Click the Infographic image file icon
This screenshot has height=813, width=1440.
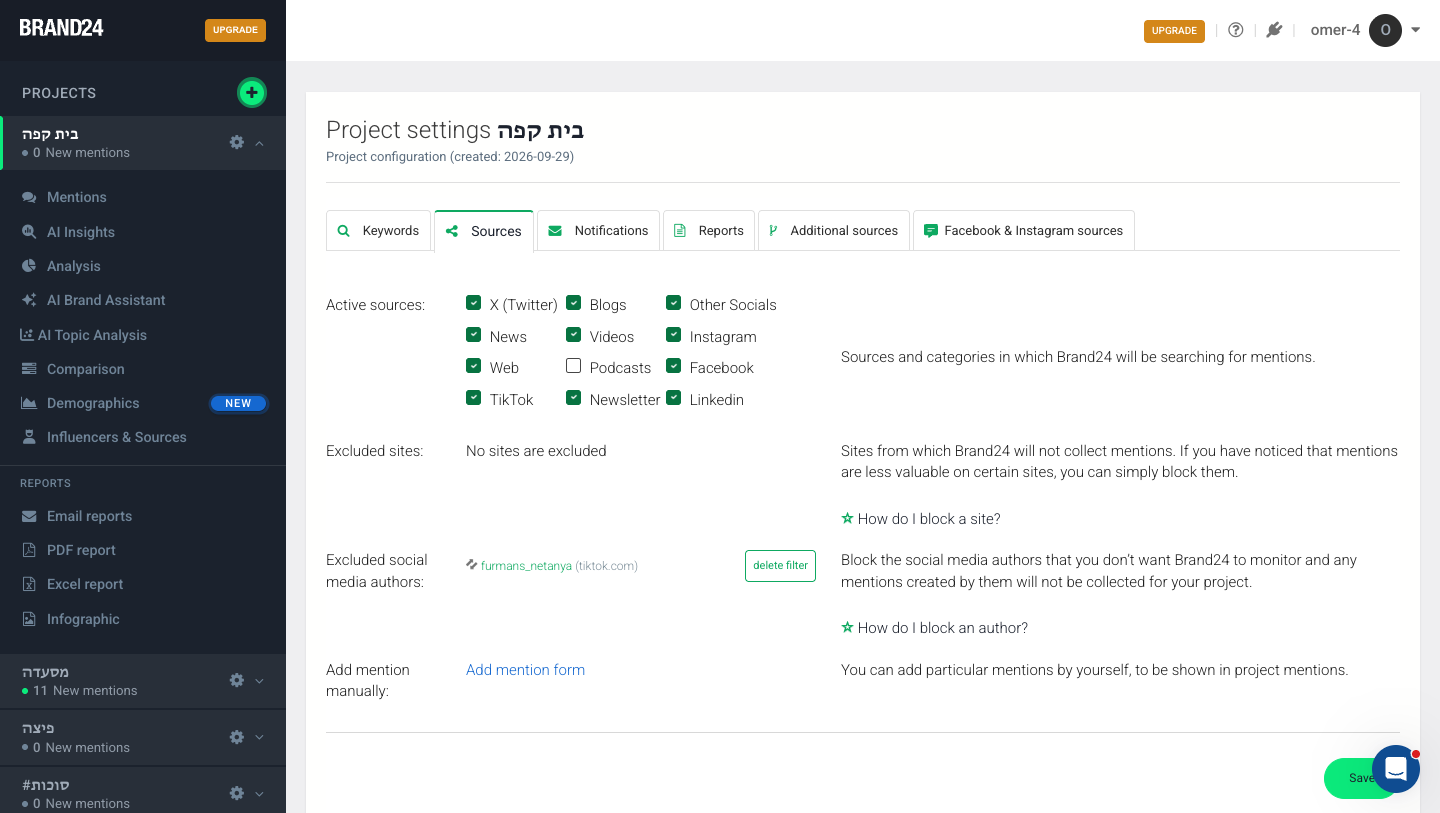pos(29,619)
